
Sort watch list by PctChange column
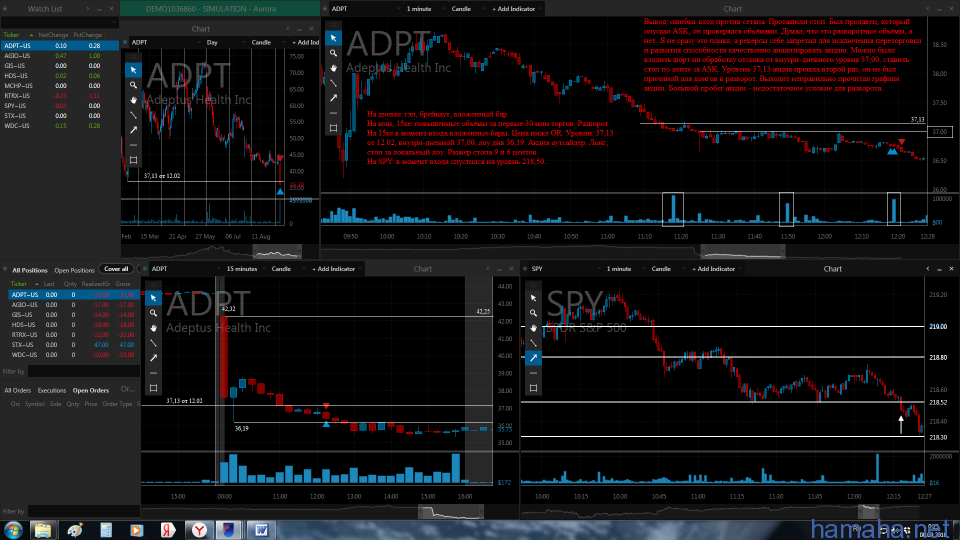pyautogui.click(x=88, y=35)
